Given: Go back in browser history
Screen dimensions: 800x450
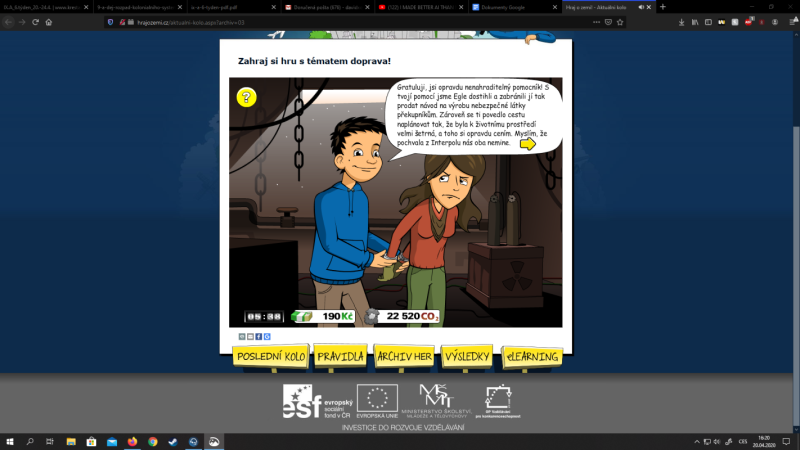Looking at the screenshot, I should [8, 22].
